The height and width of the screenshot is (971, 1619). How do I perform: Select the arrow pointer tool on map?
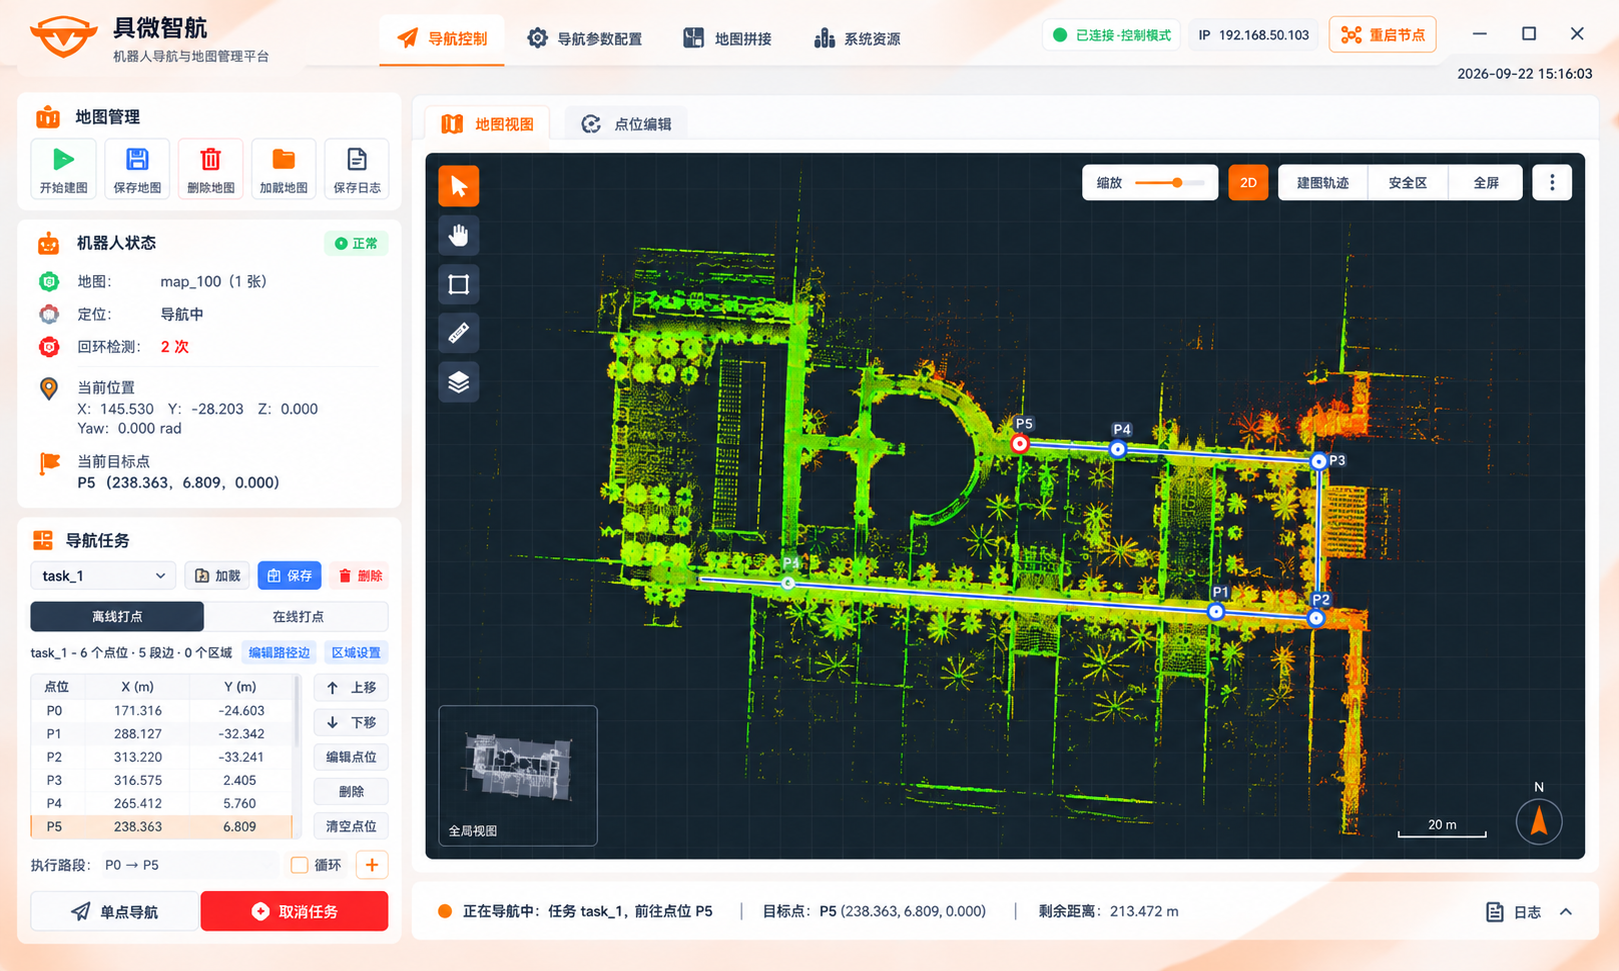click(x=459, y=186)
